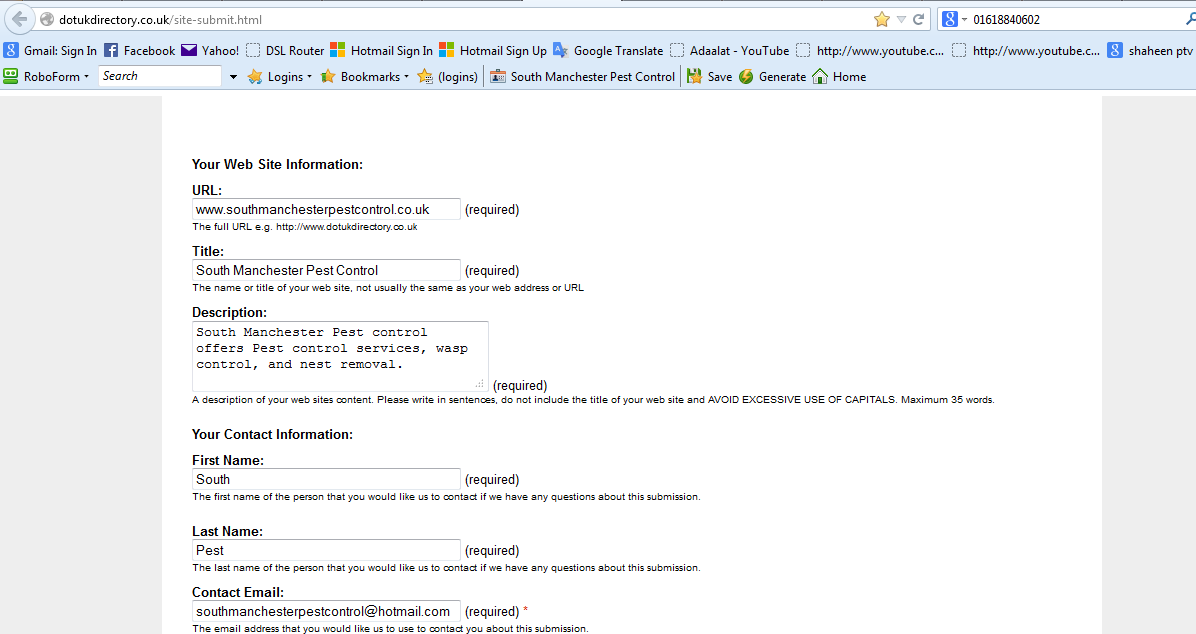The image size is (1196, 634).
Task: Open history dropdown arrow beside the star
Action: [901, 19]
